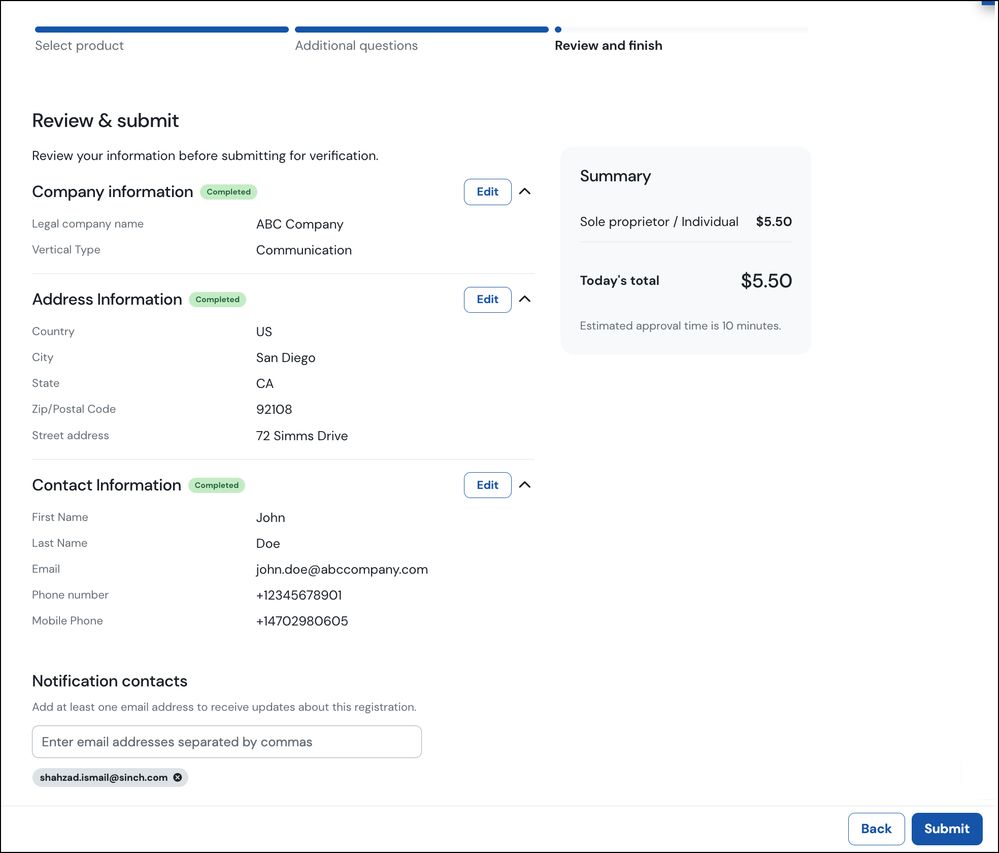Image resolution: width=999 pixels, height=853 pixels.
Task: Click the Completed badge beside Contact Information
Action: click(x=217, y=485)
